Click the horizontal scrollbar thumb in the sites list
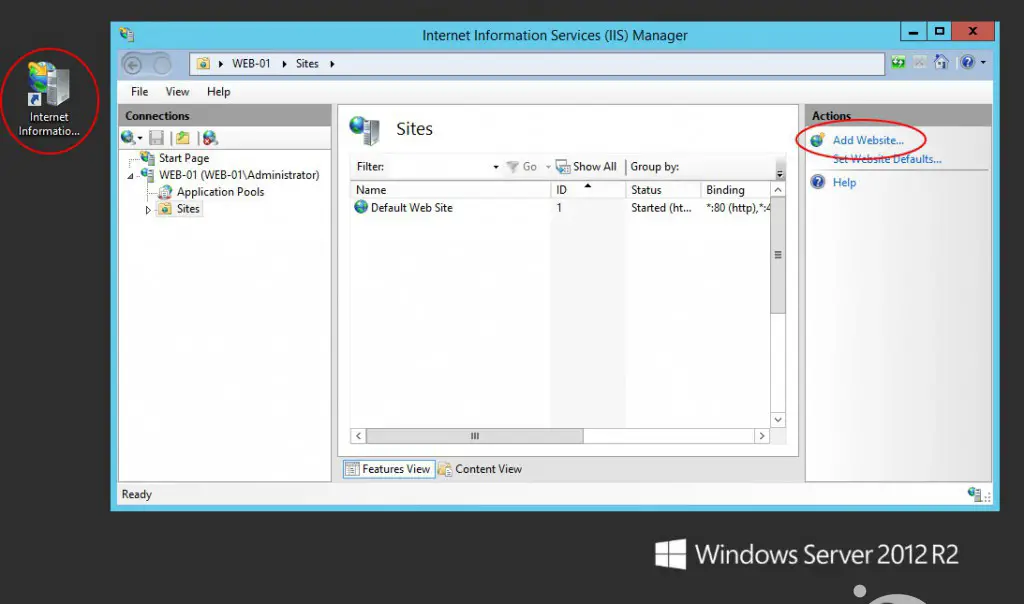Viewport: 1024px width, 604px height. click(x=475, y=436)
